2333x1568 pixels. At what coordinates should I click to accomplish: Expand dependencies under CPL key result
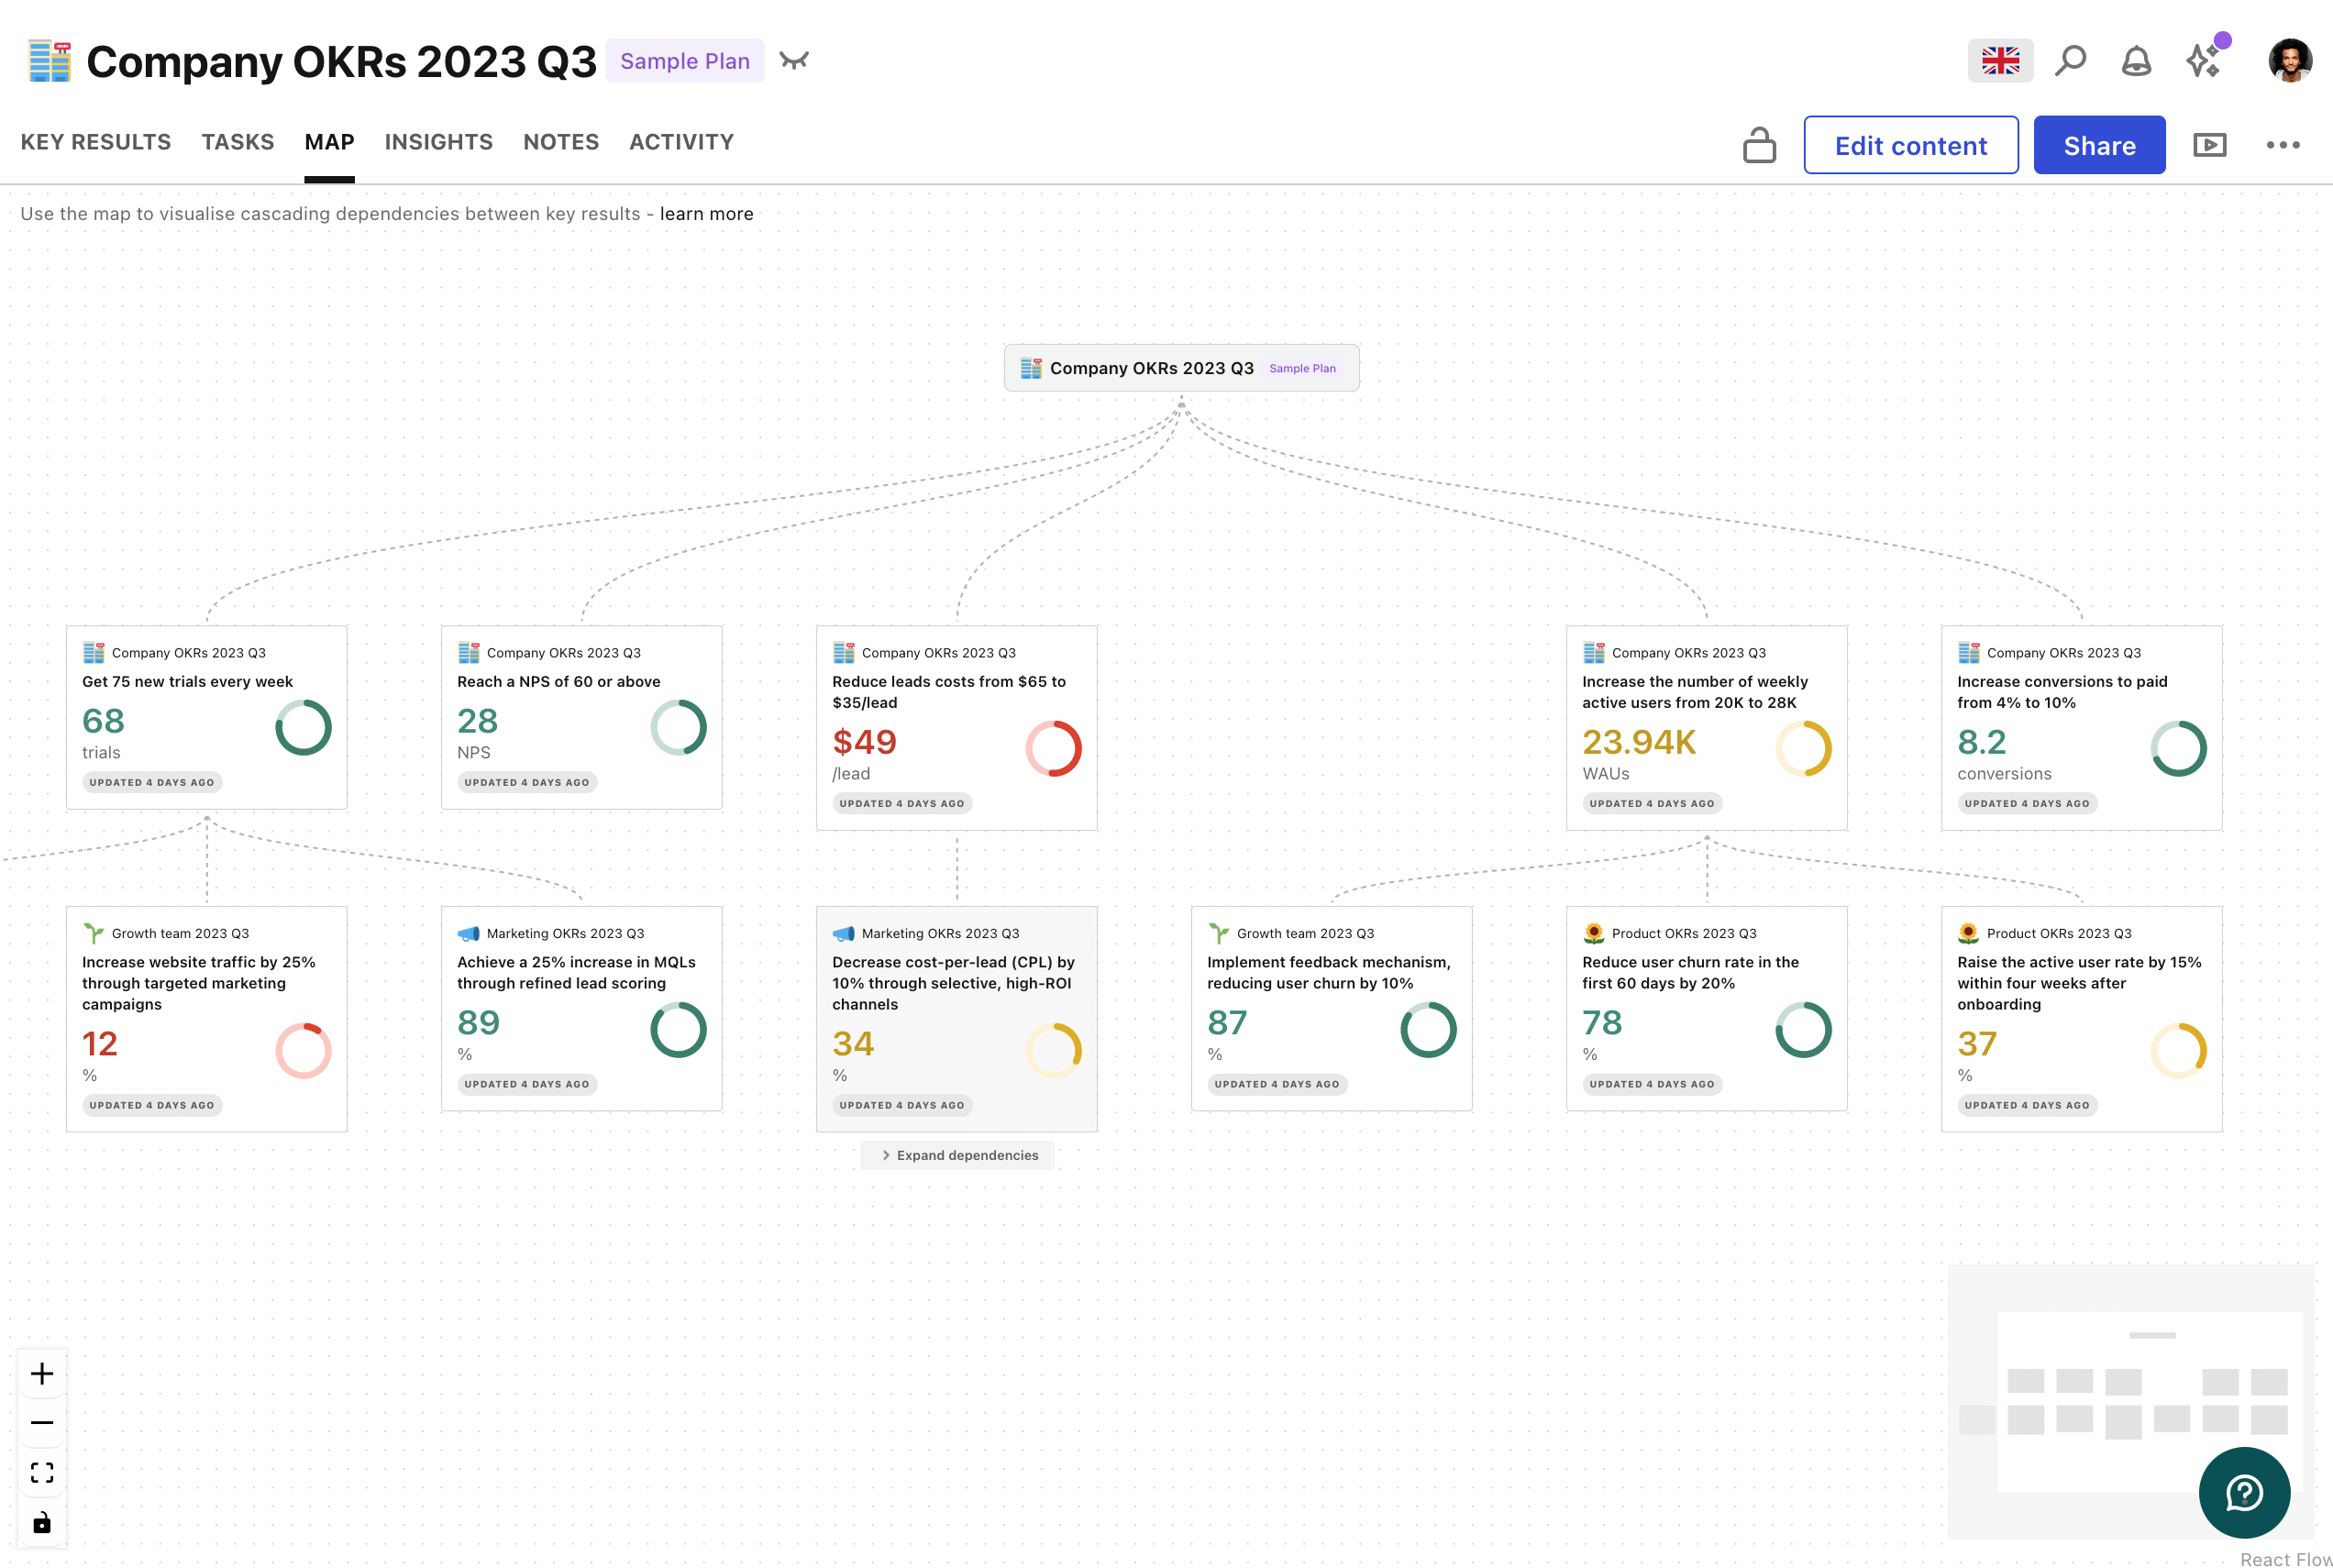tap(958, 1155)
